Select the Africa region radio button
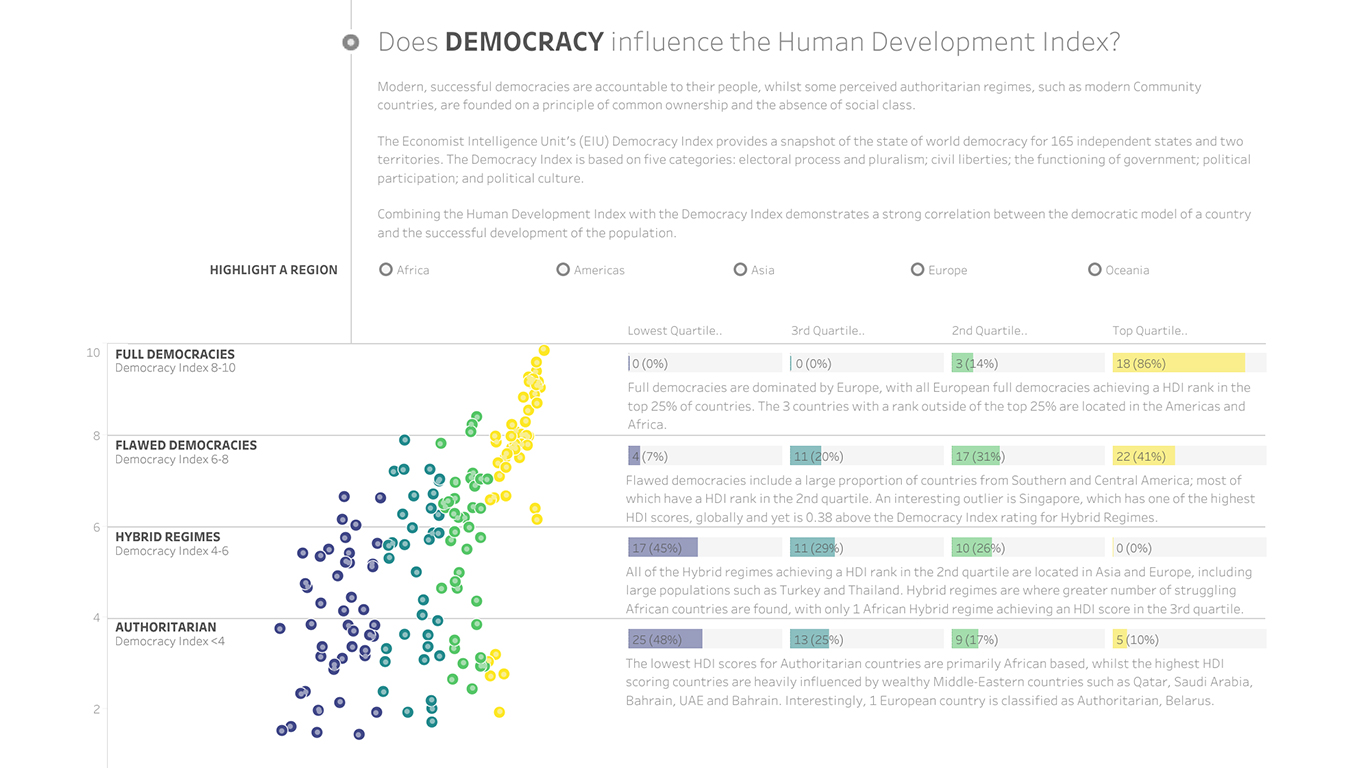Viewport: 1360px width, 768px height. (x=386, y=270)
